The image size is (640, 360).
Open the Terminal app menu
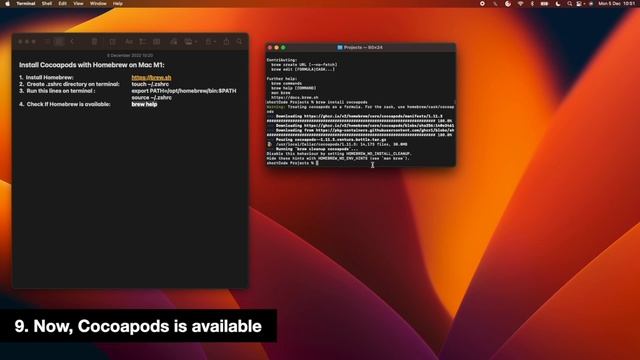[26, 3]
